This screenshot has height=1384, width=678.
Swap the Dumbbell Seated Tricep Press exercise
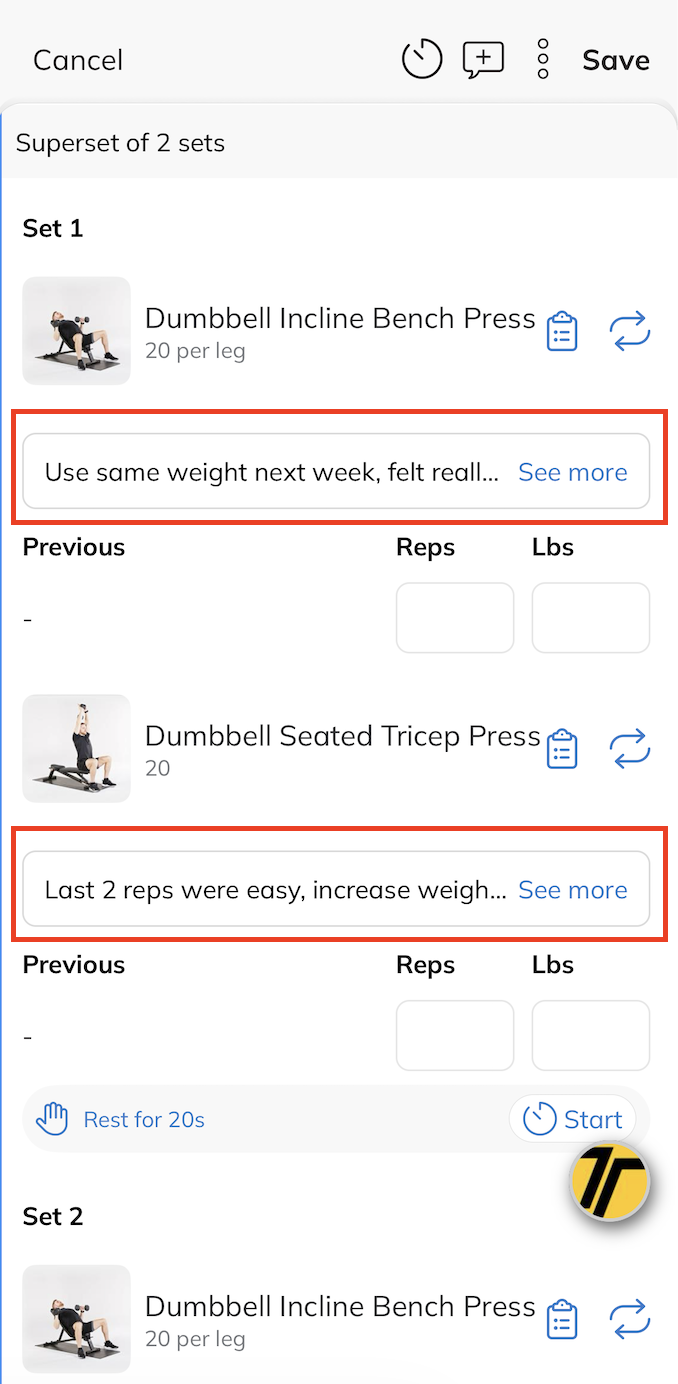[630, 749]
